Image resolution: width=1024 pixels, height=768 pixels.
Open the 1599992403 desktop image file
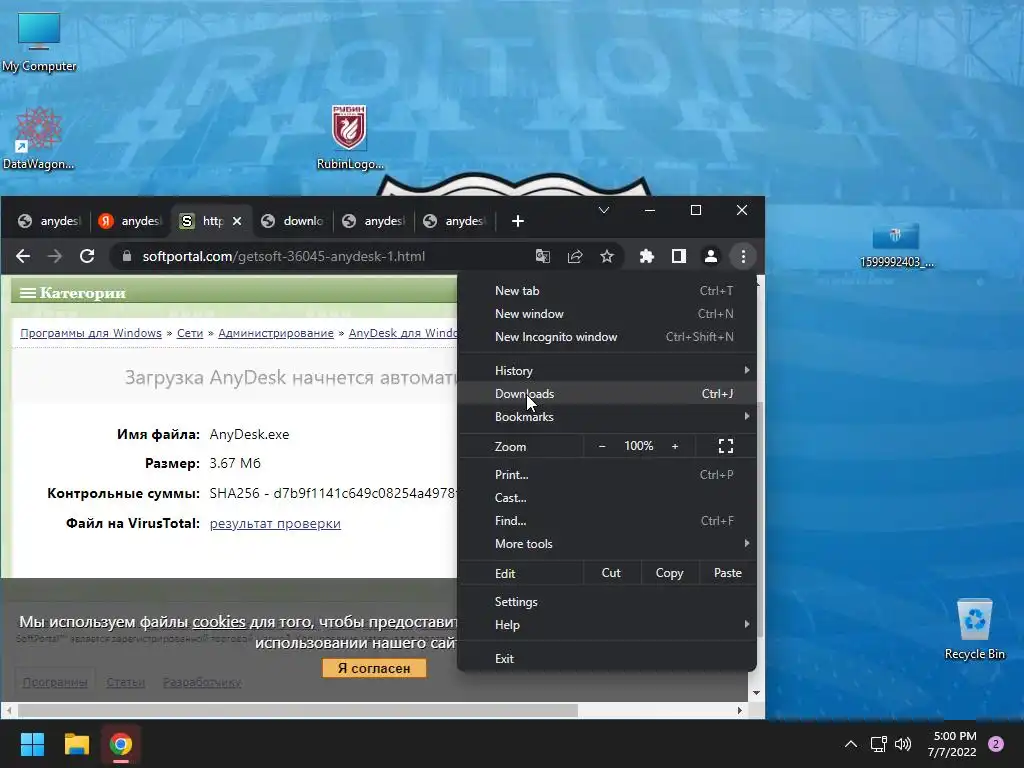pyautogui.click(x=897, y=246)
